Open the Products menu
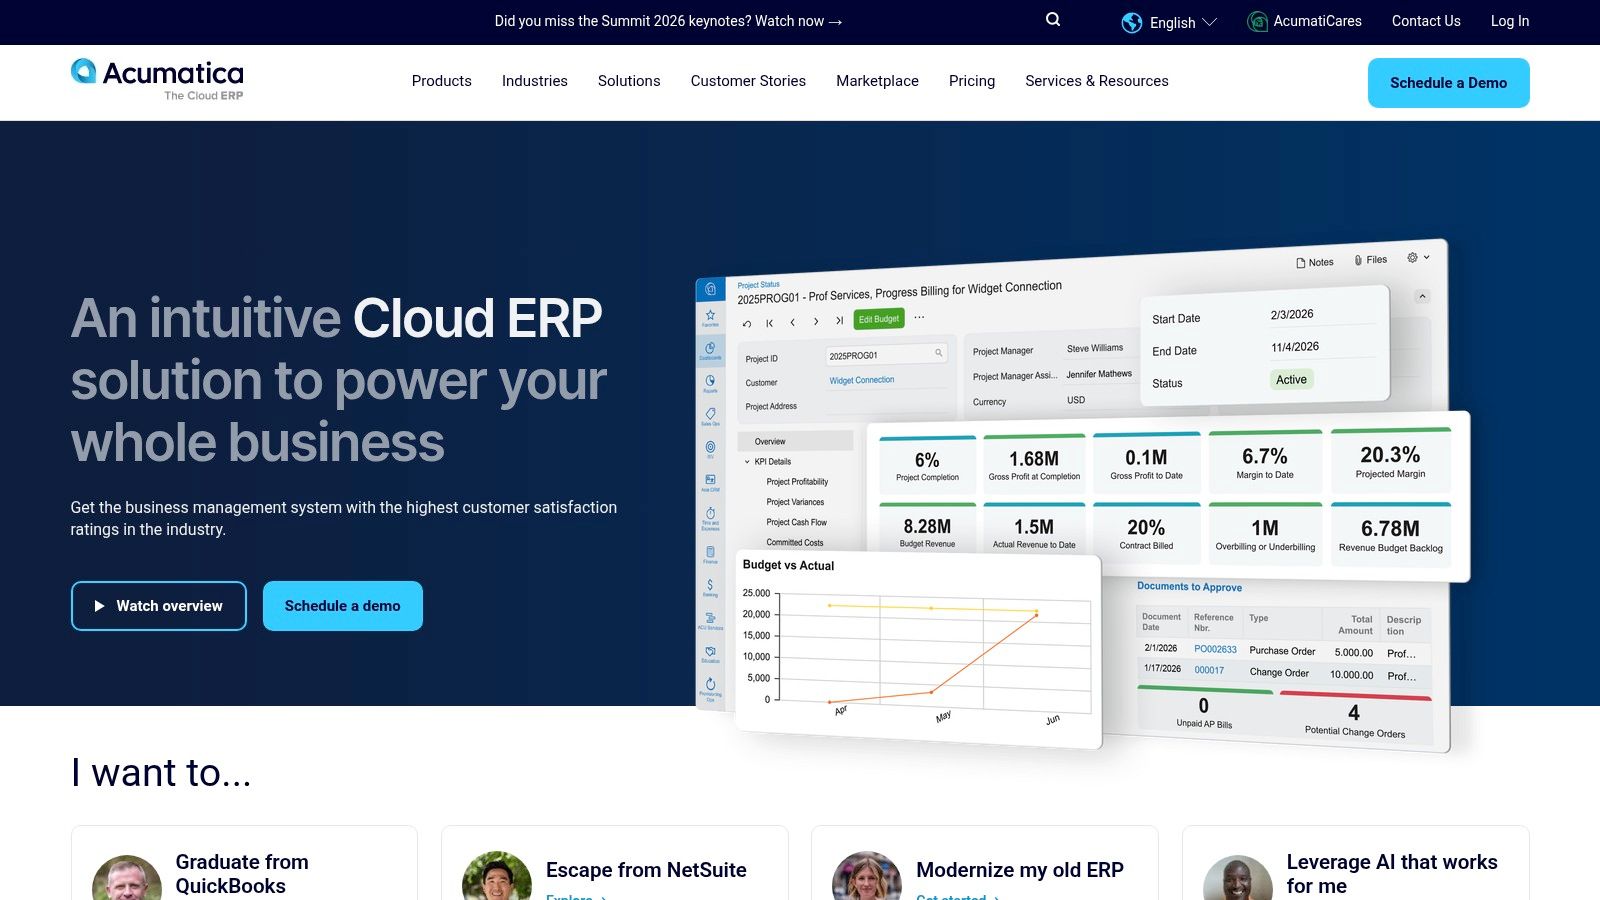This screenshot has height=900, width=1600. point(441,81)
